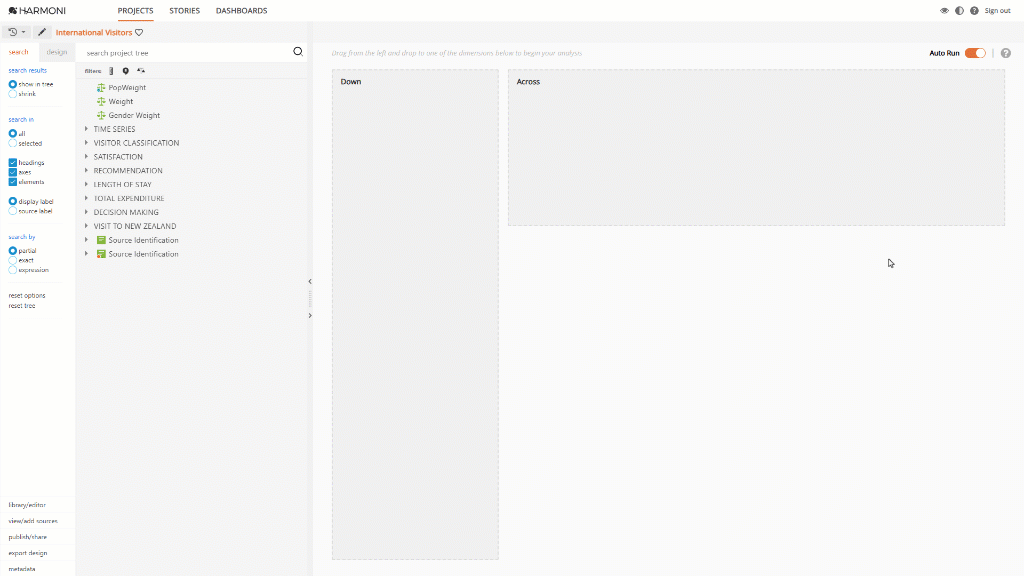Screen dimensions: 1024x576
Task: Click the search magnifier icon
Action: tap(298, 52)
